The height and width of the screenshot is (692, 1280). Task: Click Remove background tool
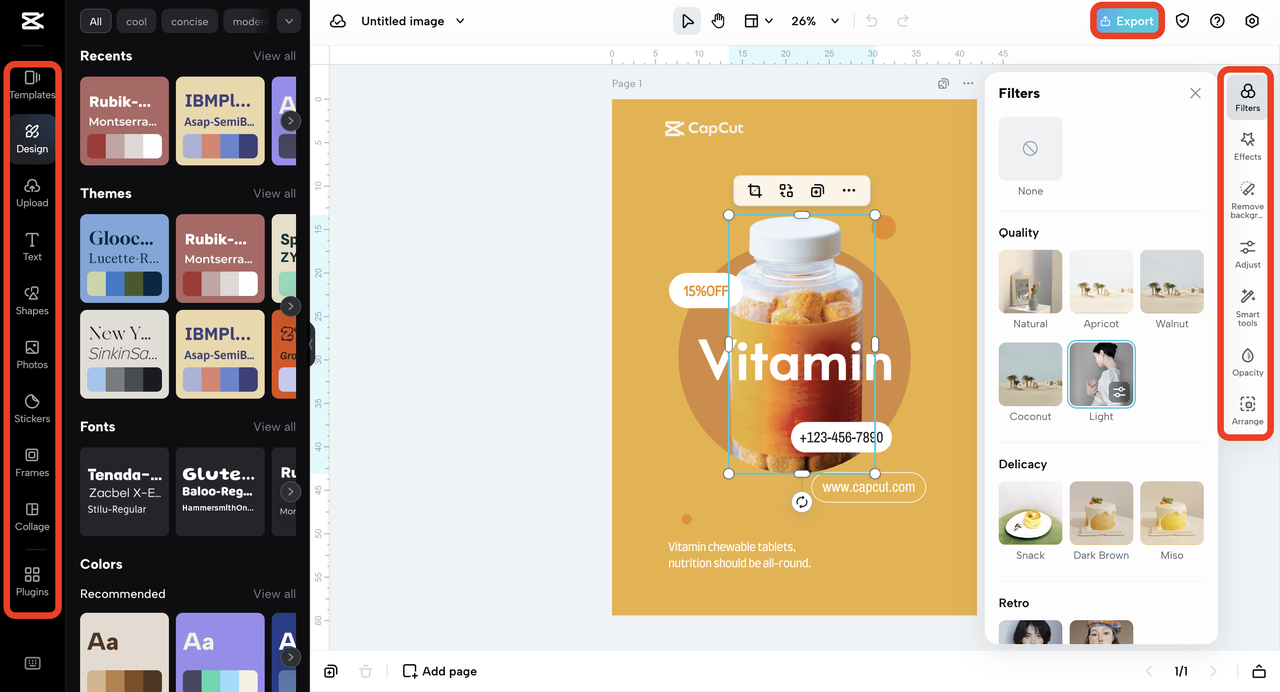coord(1247,200)
